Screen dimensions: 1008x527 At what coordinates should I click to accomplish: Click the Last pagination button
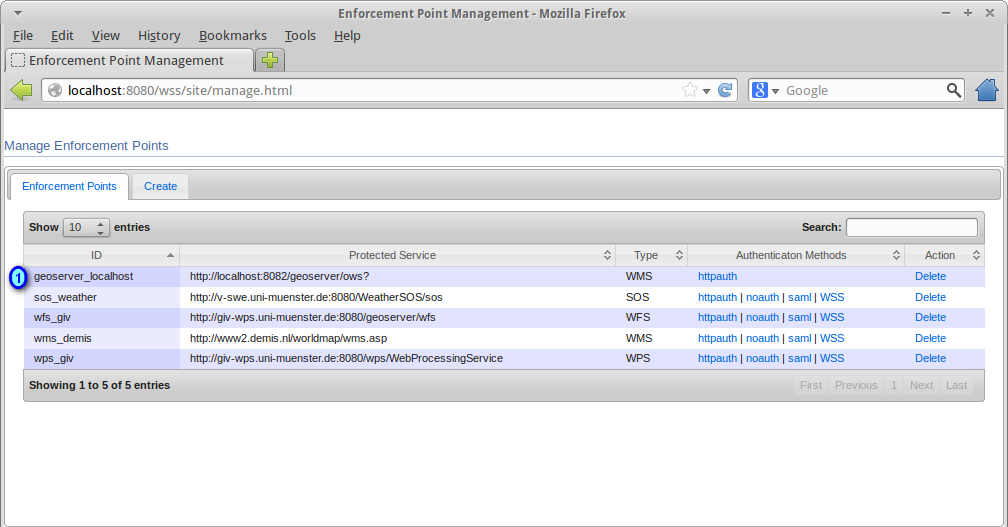956,386
